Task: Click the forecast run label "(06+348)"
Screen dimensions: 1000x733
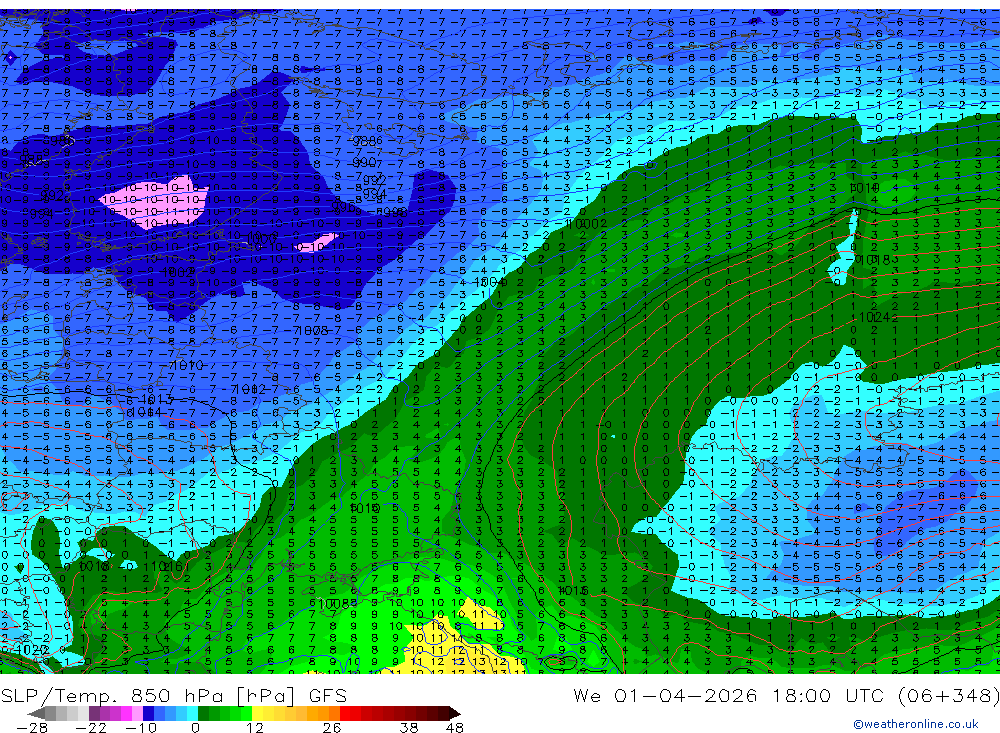Action: click(949, 695)
